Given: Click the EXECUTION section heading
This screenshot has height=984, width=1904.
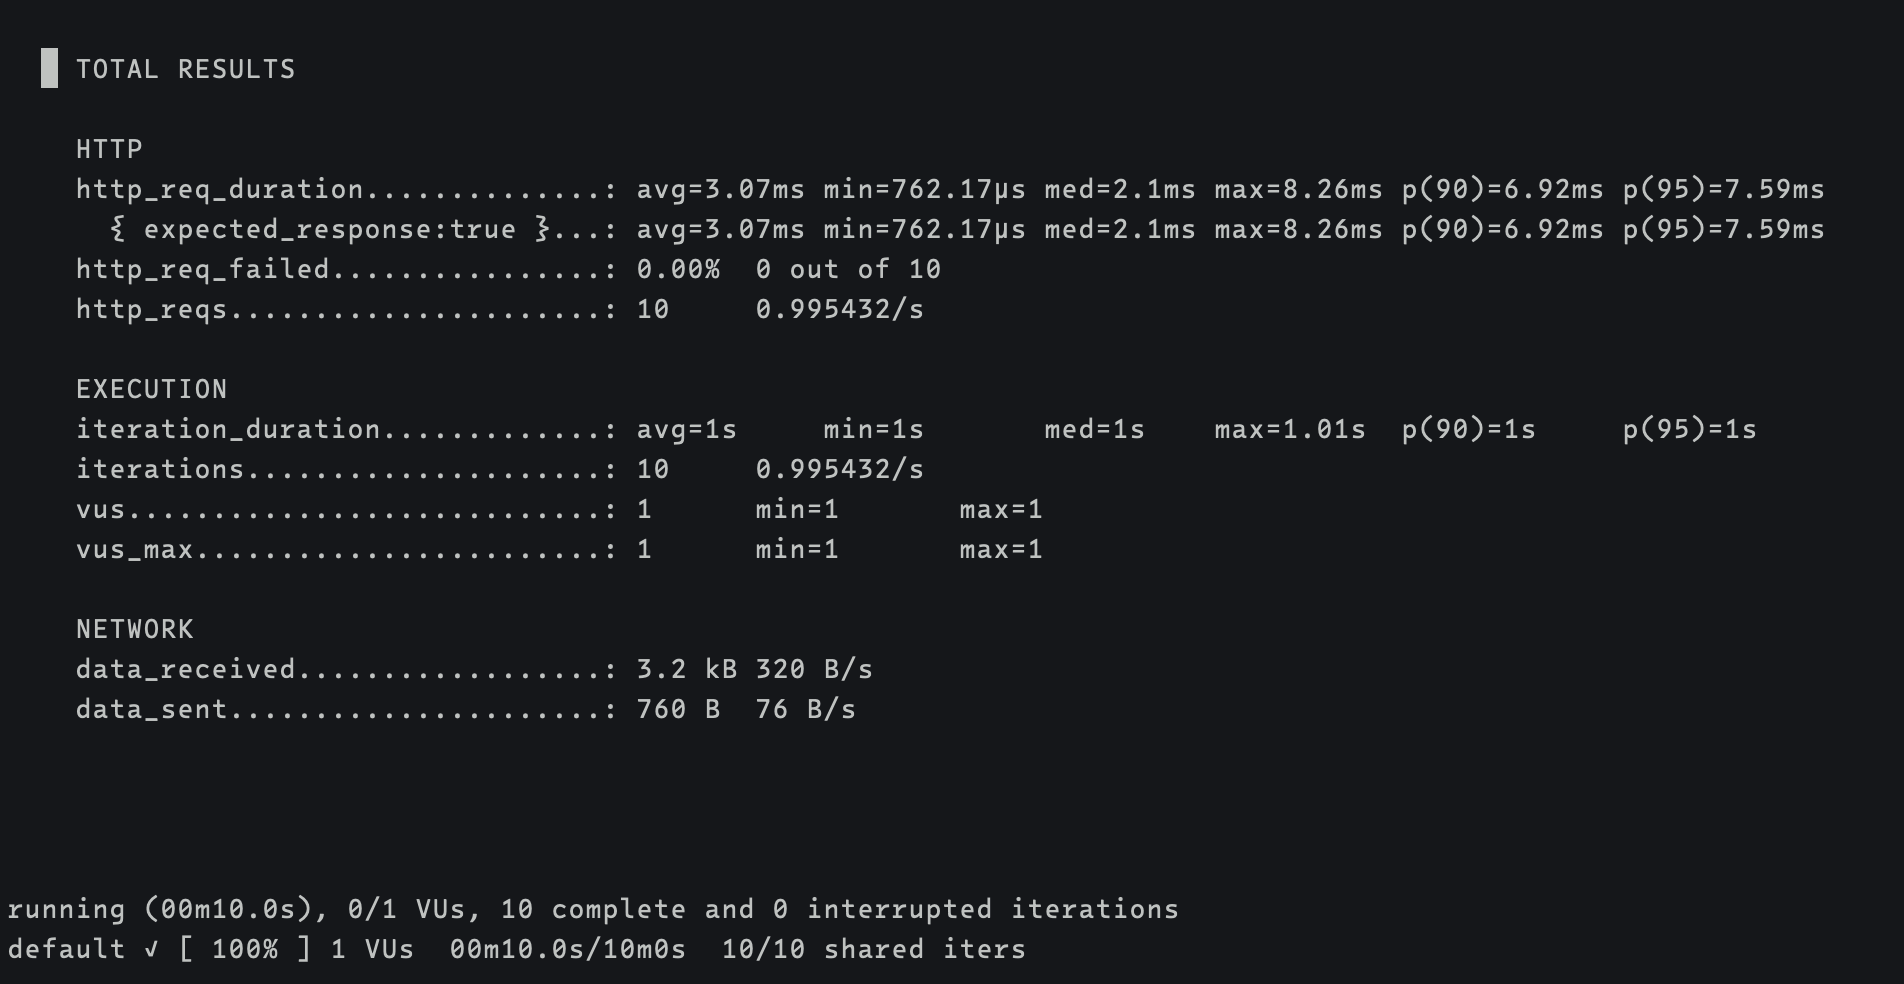Looking at the screenshot, I should point(151,389).
